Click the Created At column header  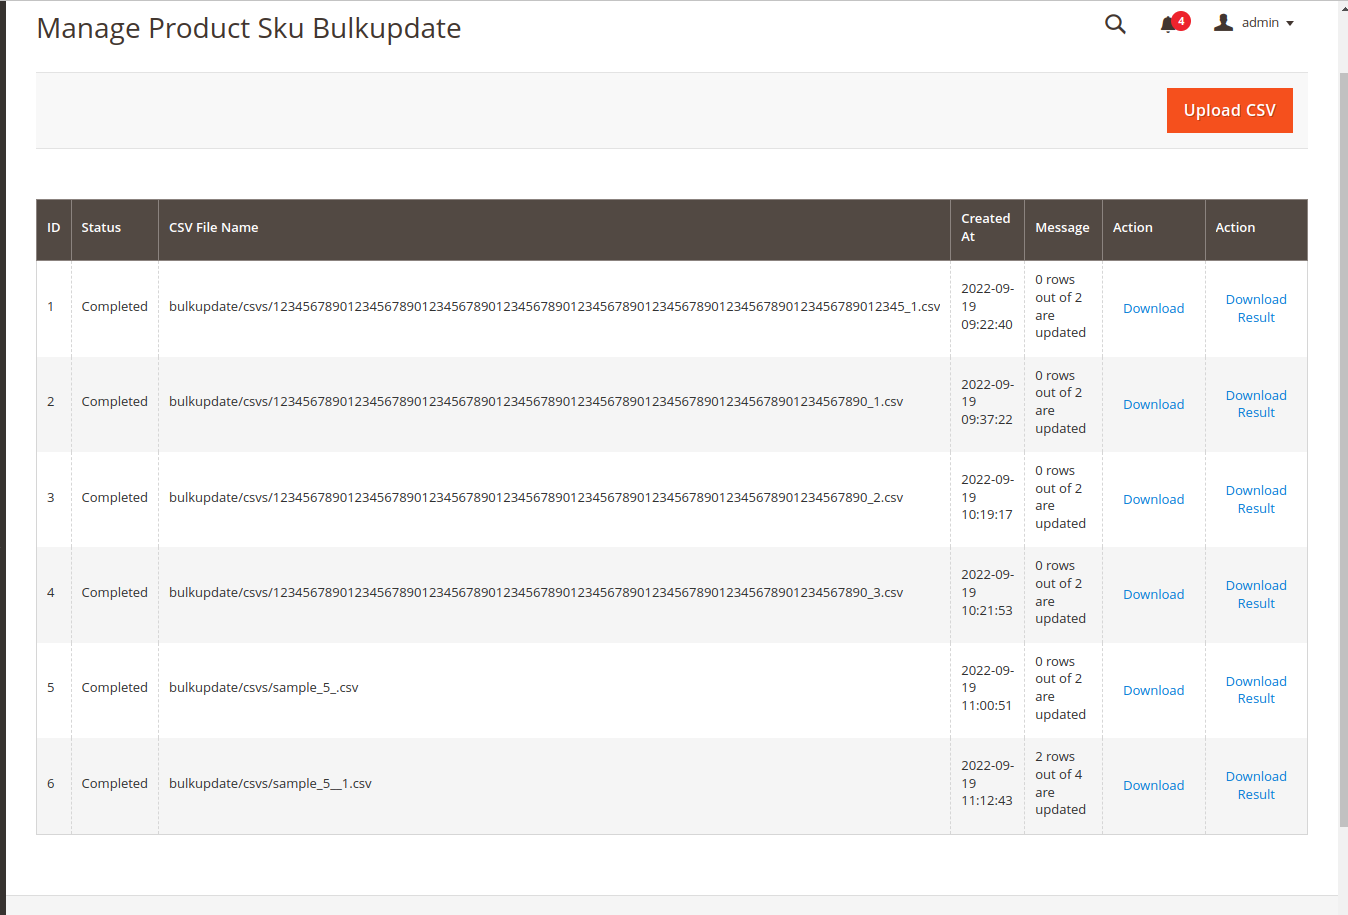coord(985,228)
